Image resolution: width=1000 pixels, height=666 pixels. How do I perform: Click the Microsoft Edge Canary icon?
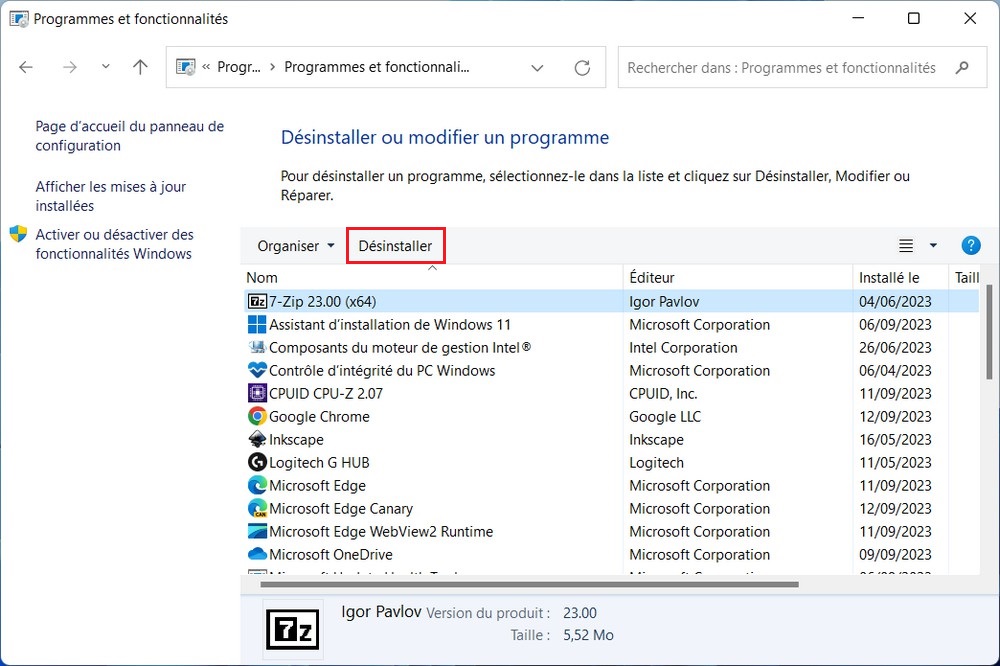tap(257, 508)
